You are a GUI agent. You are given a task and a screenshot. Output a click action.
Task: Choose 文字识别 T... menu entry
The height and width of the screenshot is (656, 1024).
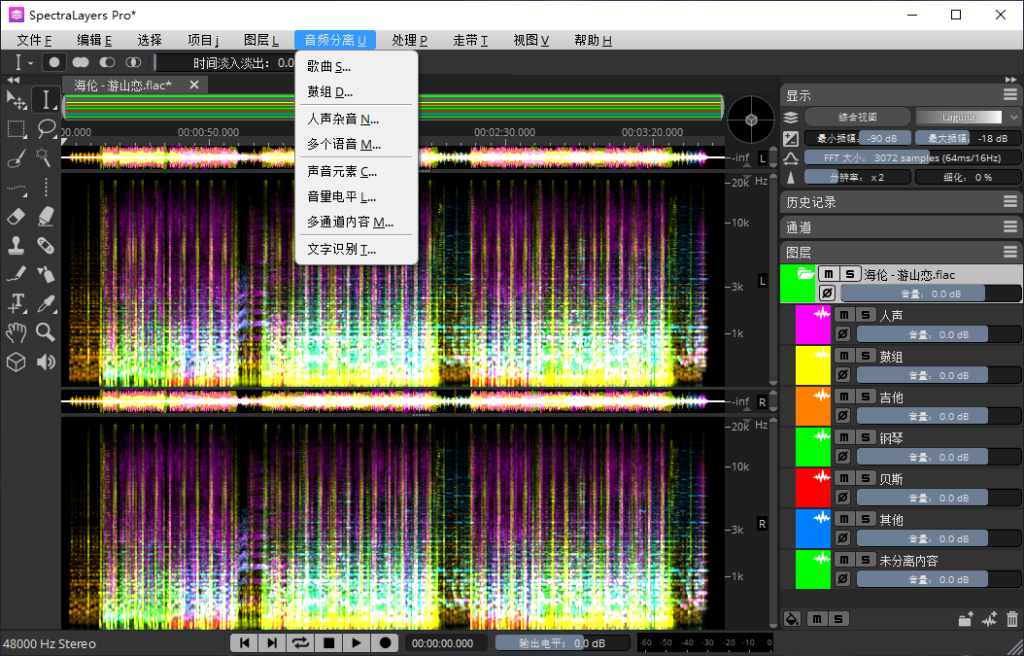pos(356,250)
